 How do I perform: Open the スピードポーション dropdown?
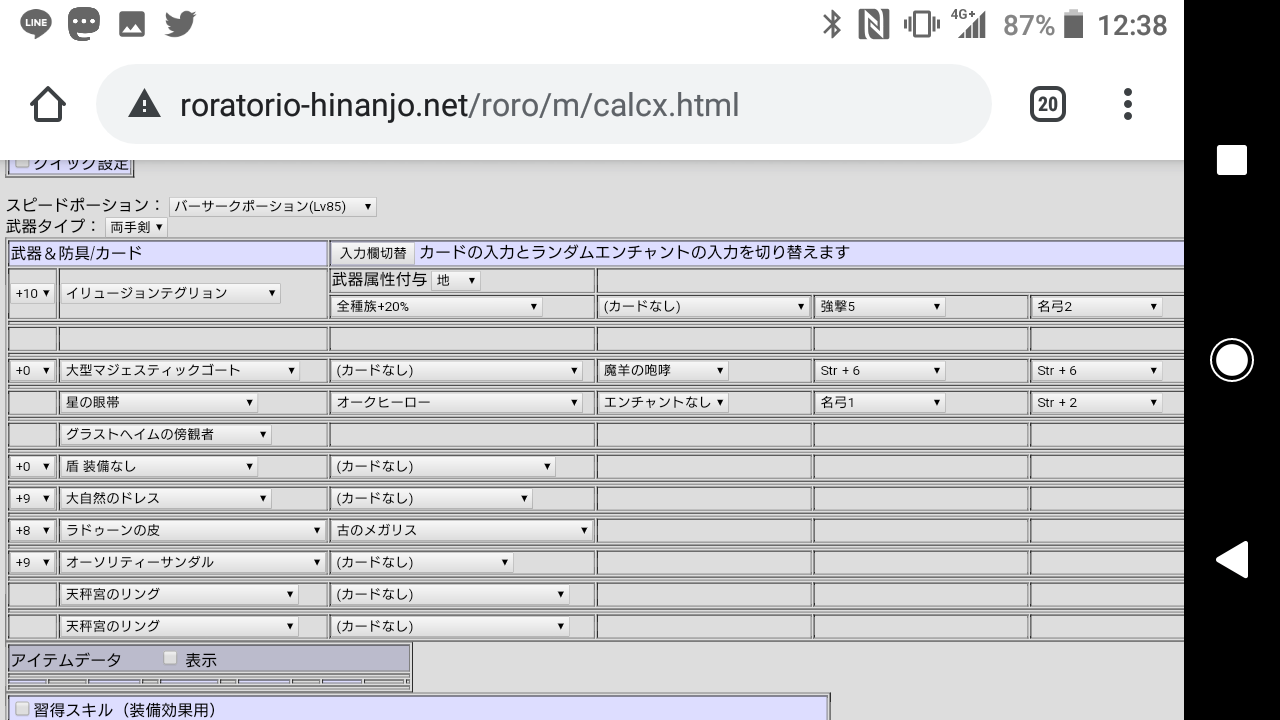pos(273,206)
